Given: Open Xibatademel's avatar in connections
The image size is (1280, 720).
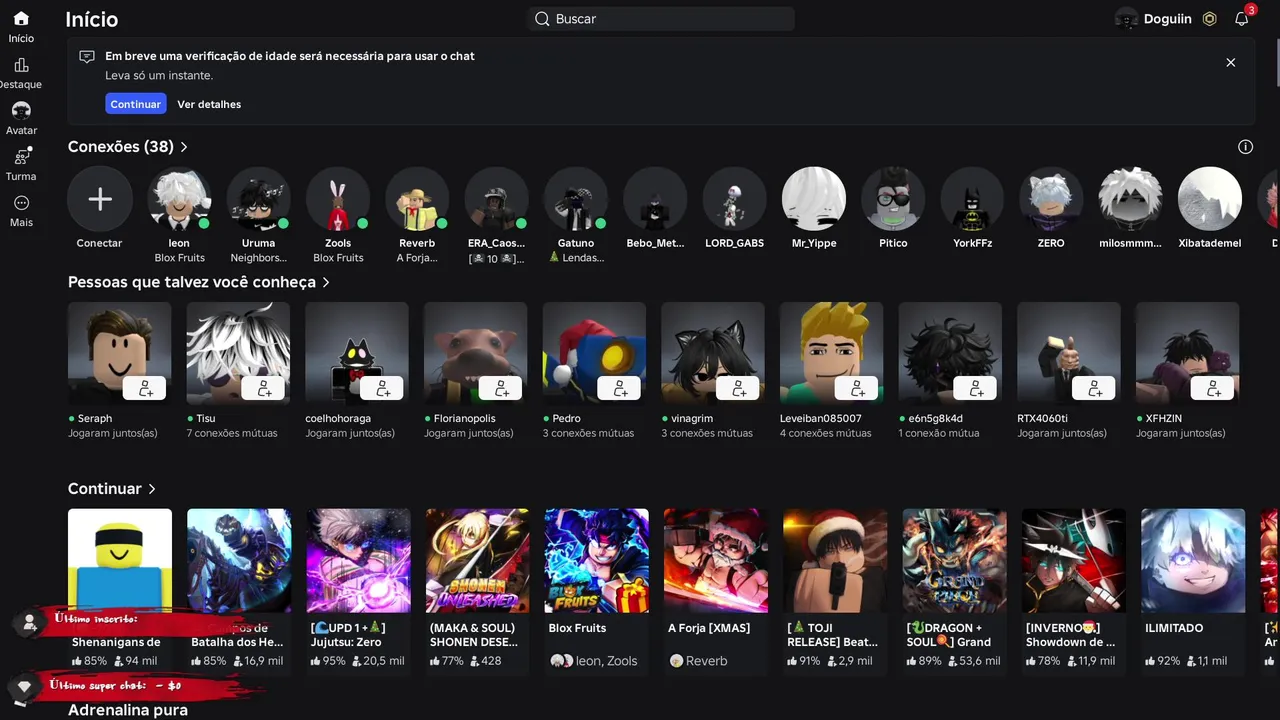Looking at the screenshot, I should click(x=1210, y=199).
